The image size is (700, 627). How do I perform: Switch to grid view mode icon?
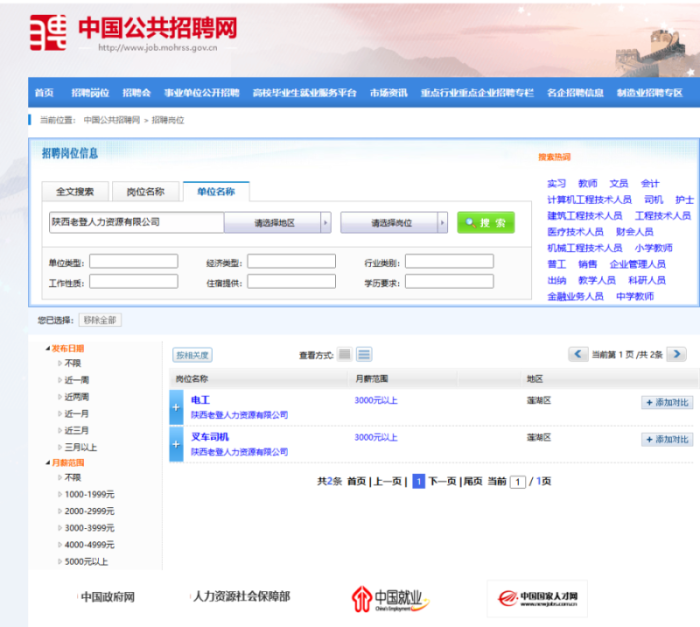point(345,355)
